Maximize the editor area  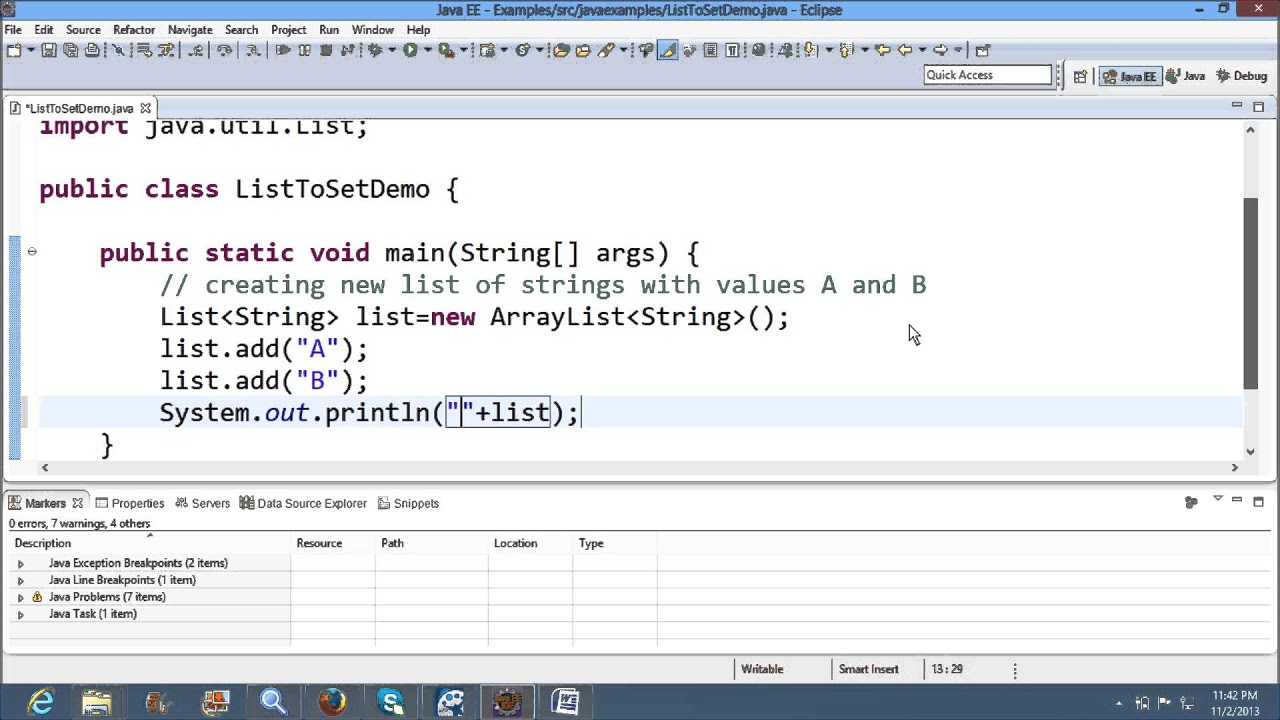pyautogui.click(x=1258, y=106)
